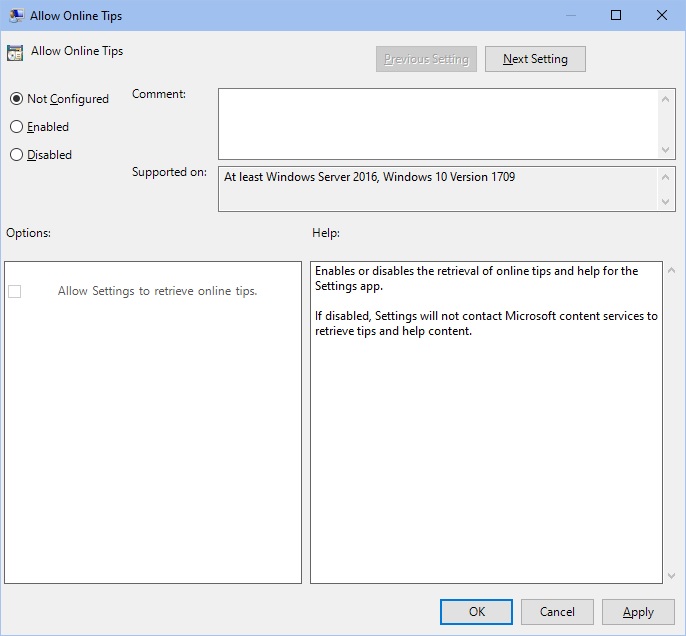Click Help pane scroll down arrow
The image size is (686, 636).
coord(672,576)
